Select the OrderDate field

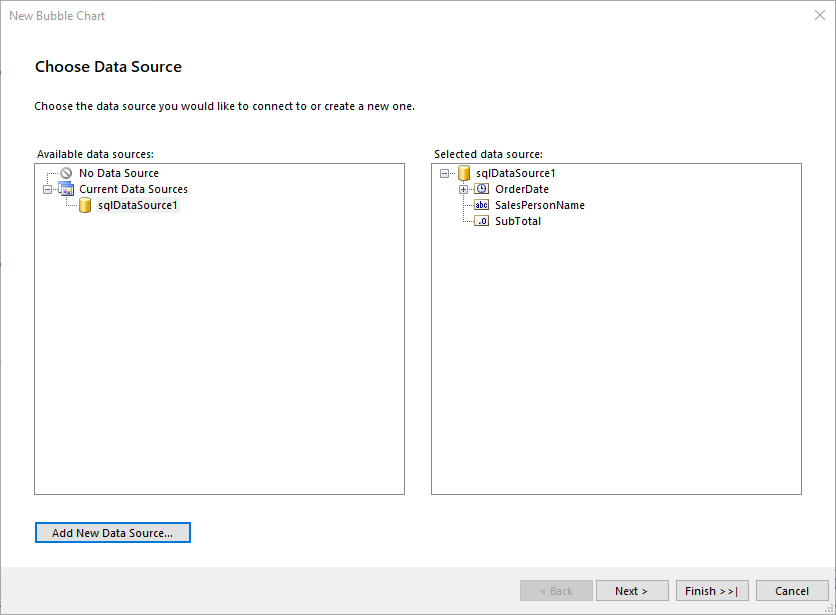(523, 189)
